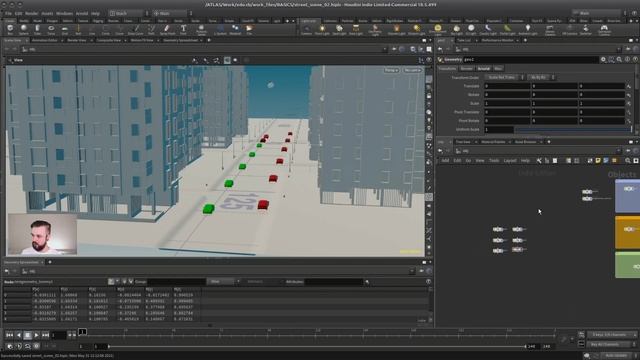Viewport: 640px width, 360px height.
Task: Add an Ambient Light from the shelf
Action: click(x=528, y=29)
